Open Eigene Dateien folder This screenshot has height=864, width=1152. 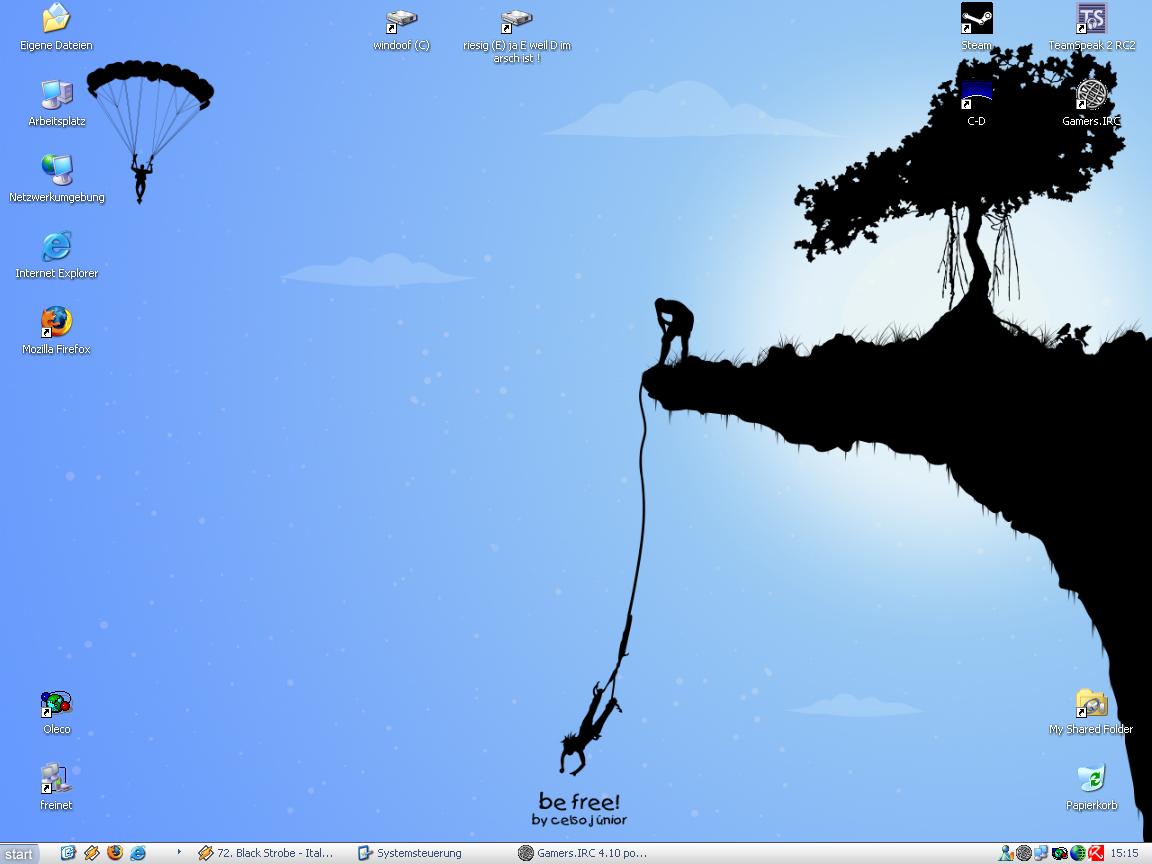click(x=57, y=20)
